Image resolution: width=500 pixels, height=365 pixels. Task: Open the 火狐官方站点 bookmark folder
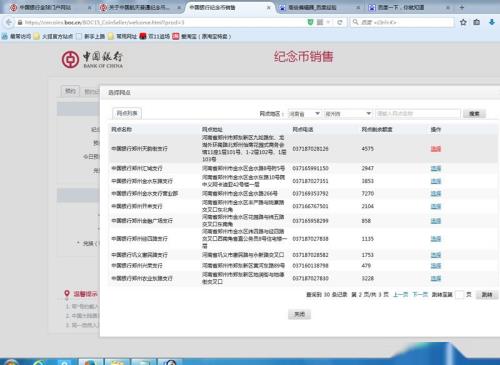53,36
